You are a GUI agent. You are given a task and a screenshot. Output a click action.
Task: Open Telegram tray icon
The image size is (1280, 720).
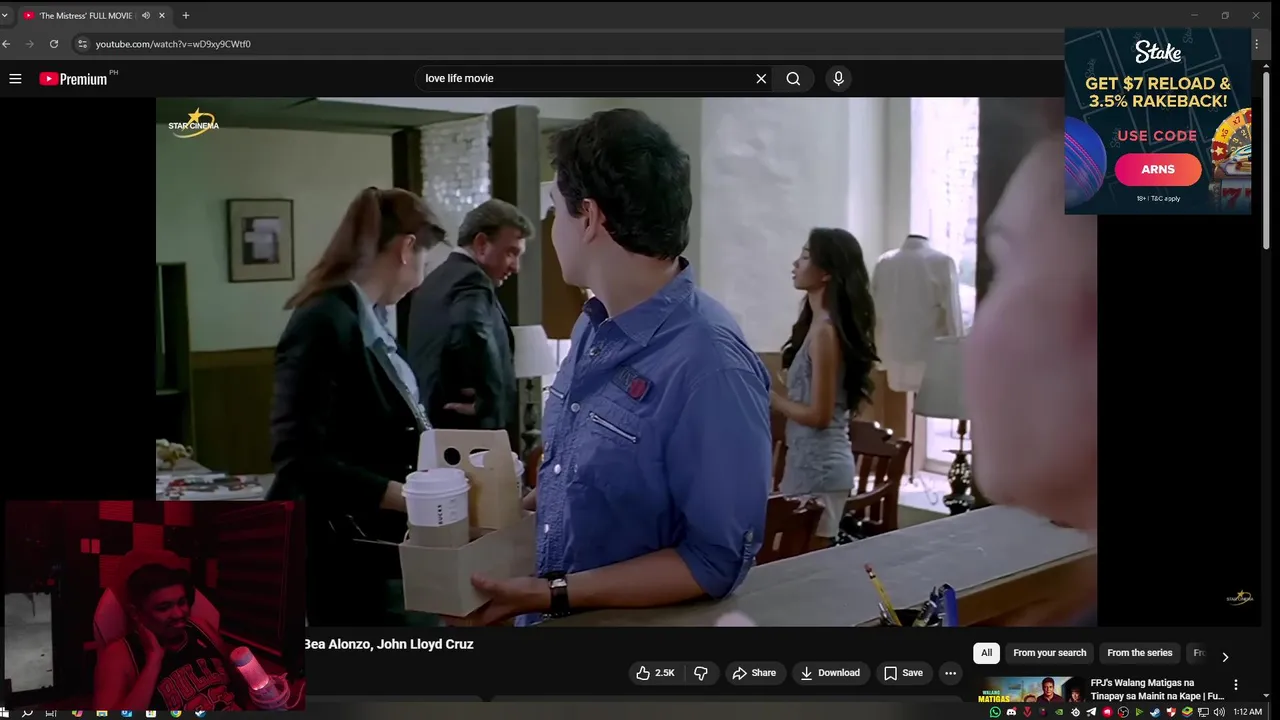tap(1091, 712)
